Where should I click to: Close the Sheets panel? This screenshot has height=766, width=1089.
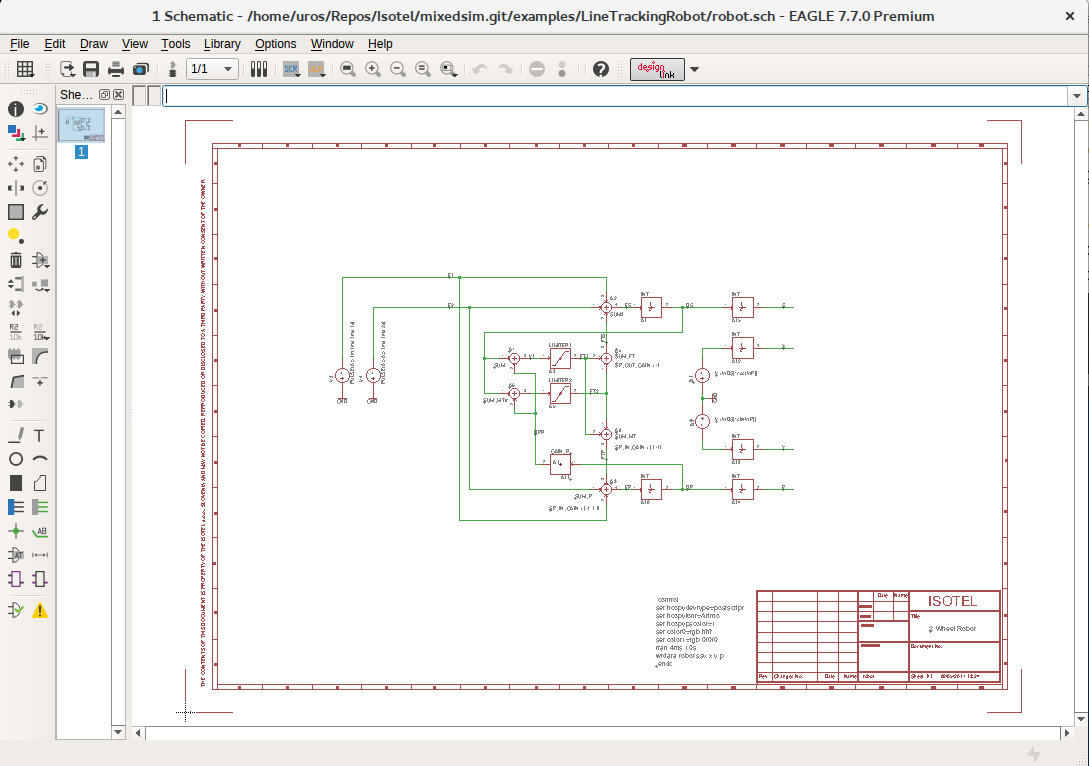click(x=119, y=94)
